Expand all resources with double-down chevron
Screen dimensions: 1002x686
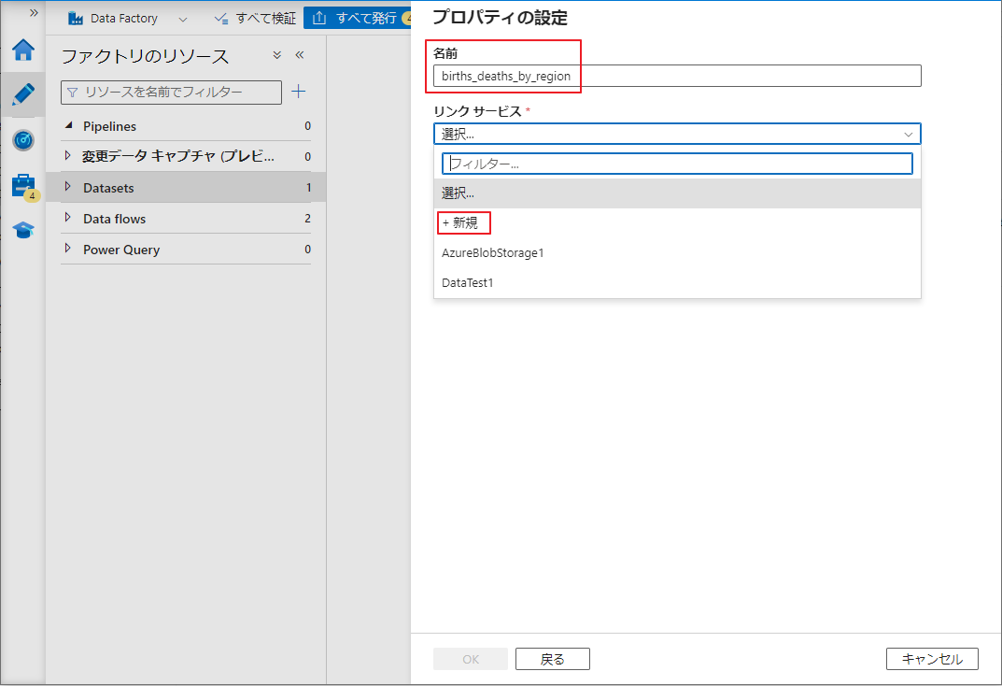click(x=277, y=55)
